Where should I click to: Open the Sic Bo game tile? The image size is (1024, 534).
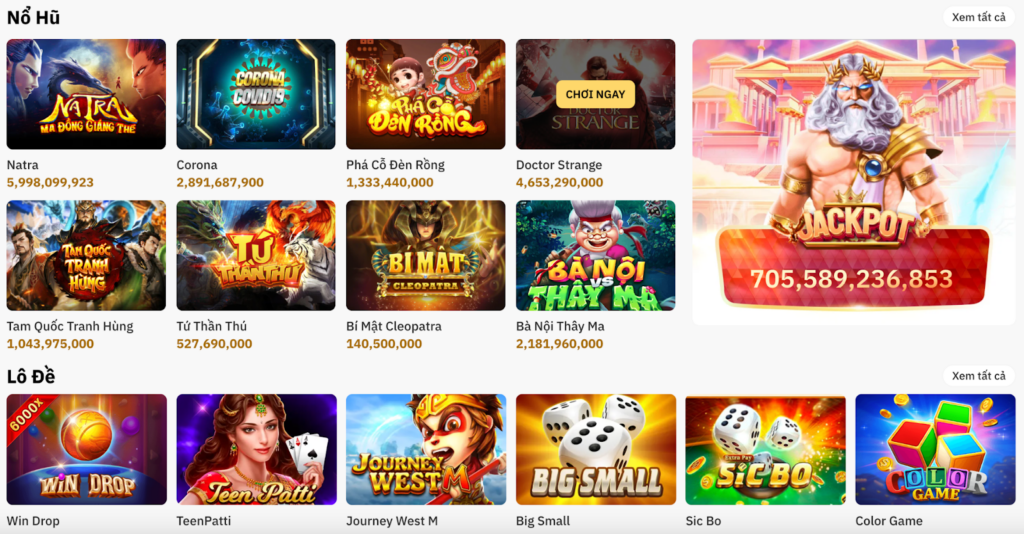(765, 449)
